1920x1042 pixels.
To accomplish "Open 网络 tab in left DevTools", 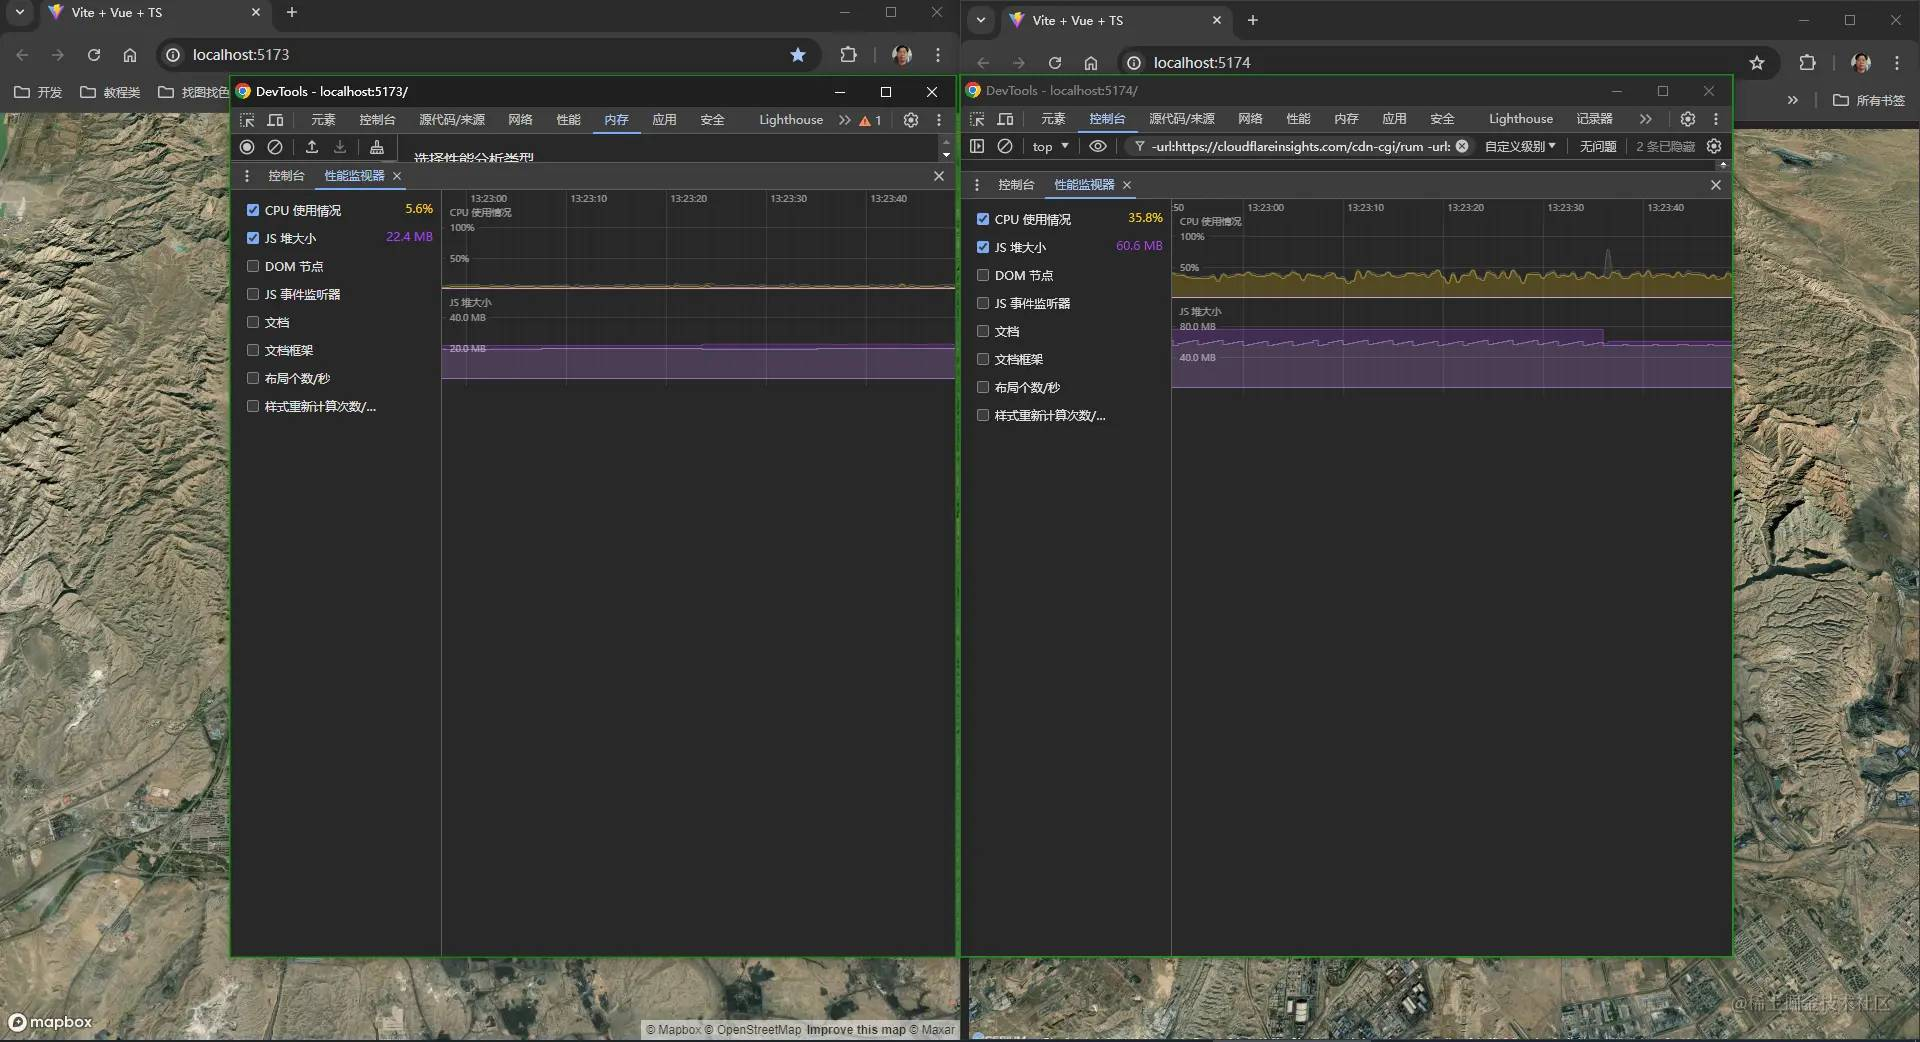I will point(520,120).
